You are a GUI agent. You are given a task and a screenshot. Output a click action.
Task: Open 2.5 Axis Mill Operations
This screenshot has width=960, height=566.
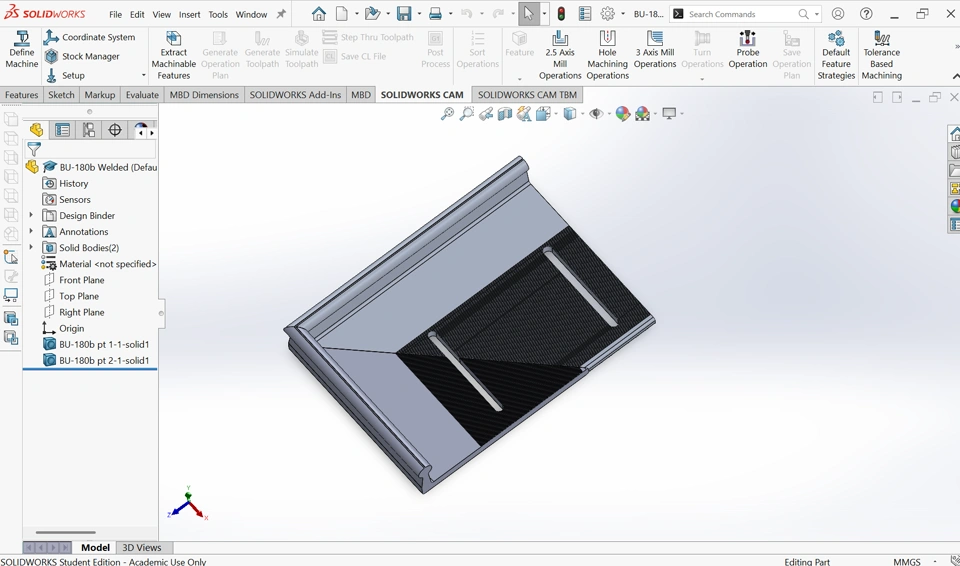560,56
